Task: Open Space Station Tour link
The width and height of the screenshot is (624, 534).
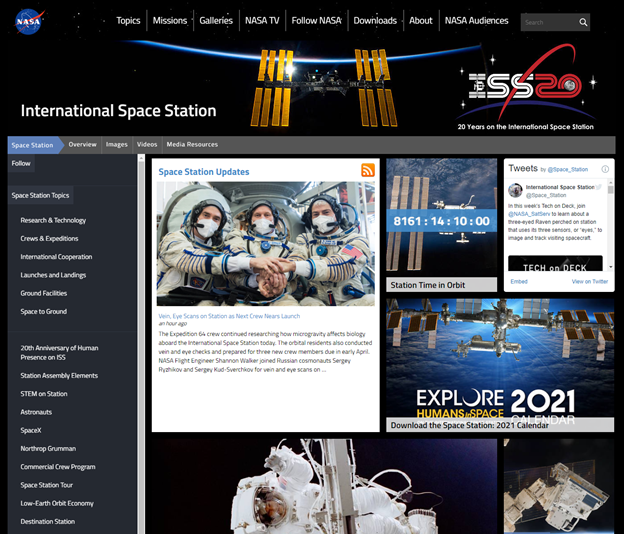Action: point(47,485)
